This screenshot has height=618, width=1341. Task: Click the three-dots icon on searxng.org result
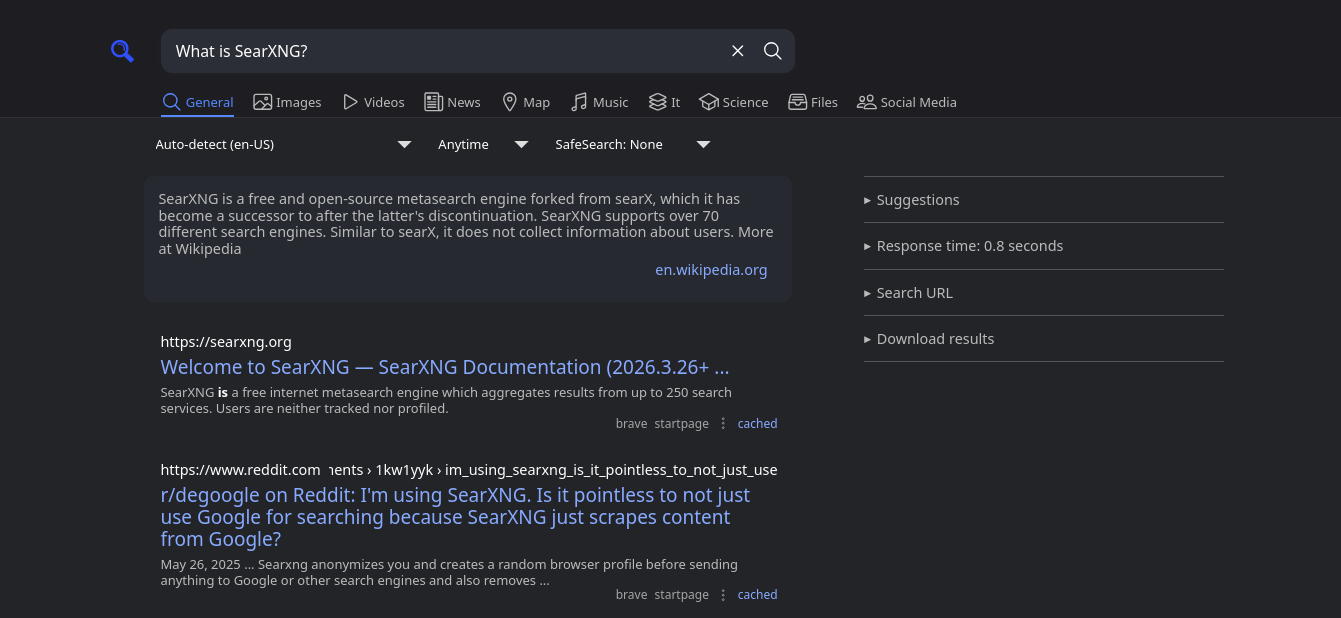723,424
